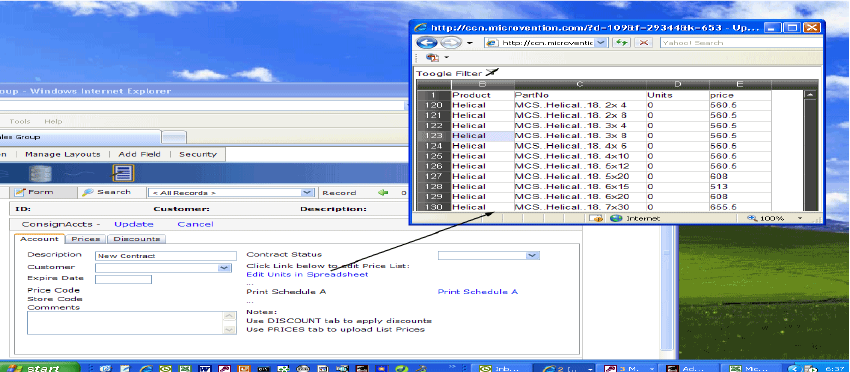Click the blue Print Schedule A link
This screenshot has height=372, width=850.
coord(478,292)
